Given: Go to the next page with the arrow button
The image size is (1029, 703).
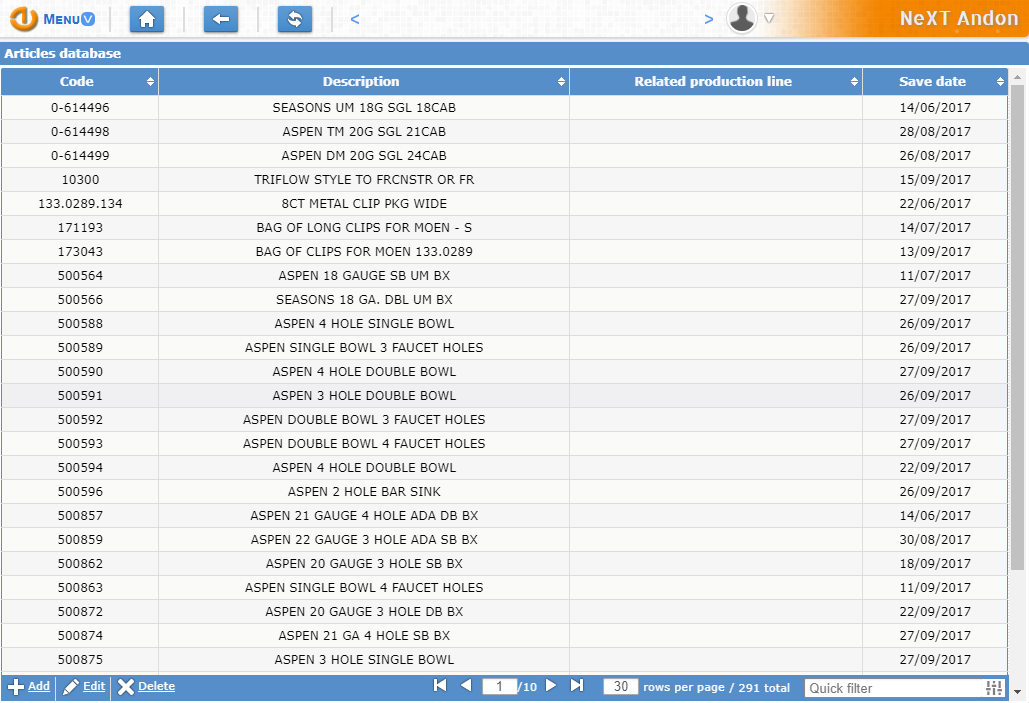Looking at the screenshot, I should (x=551, y=687).
